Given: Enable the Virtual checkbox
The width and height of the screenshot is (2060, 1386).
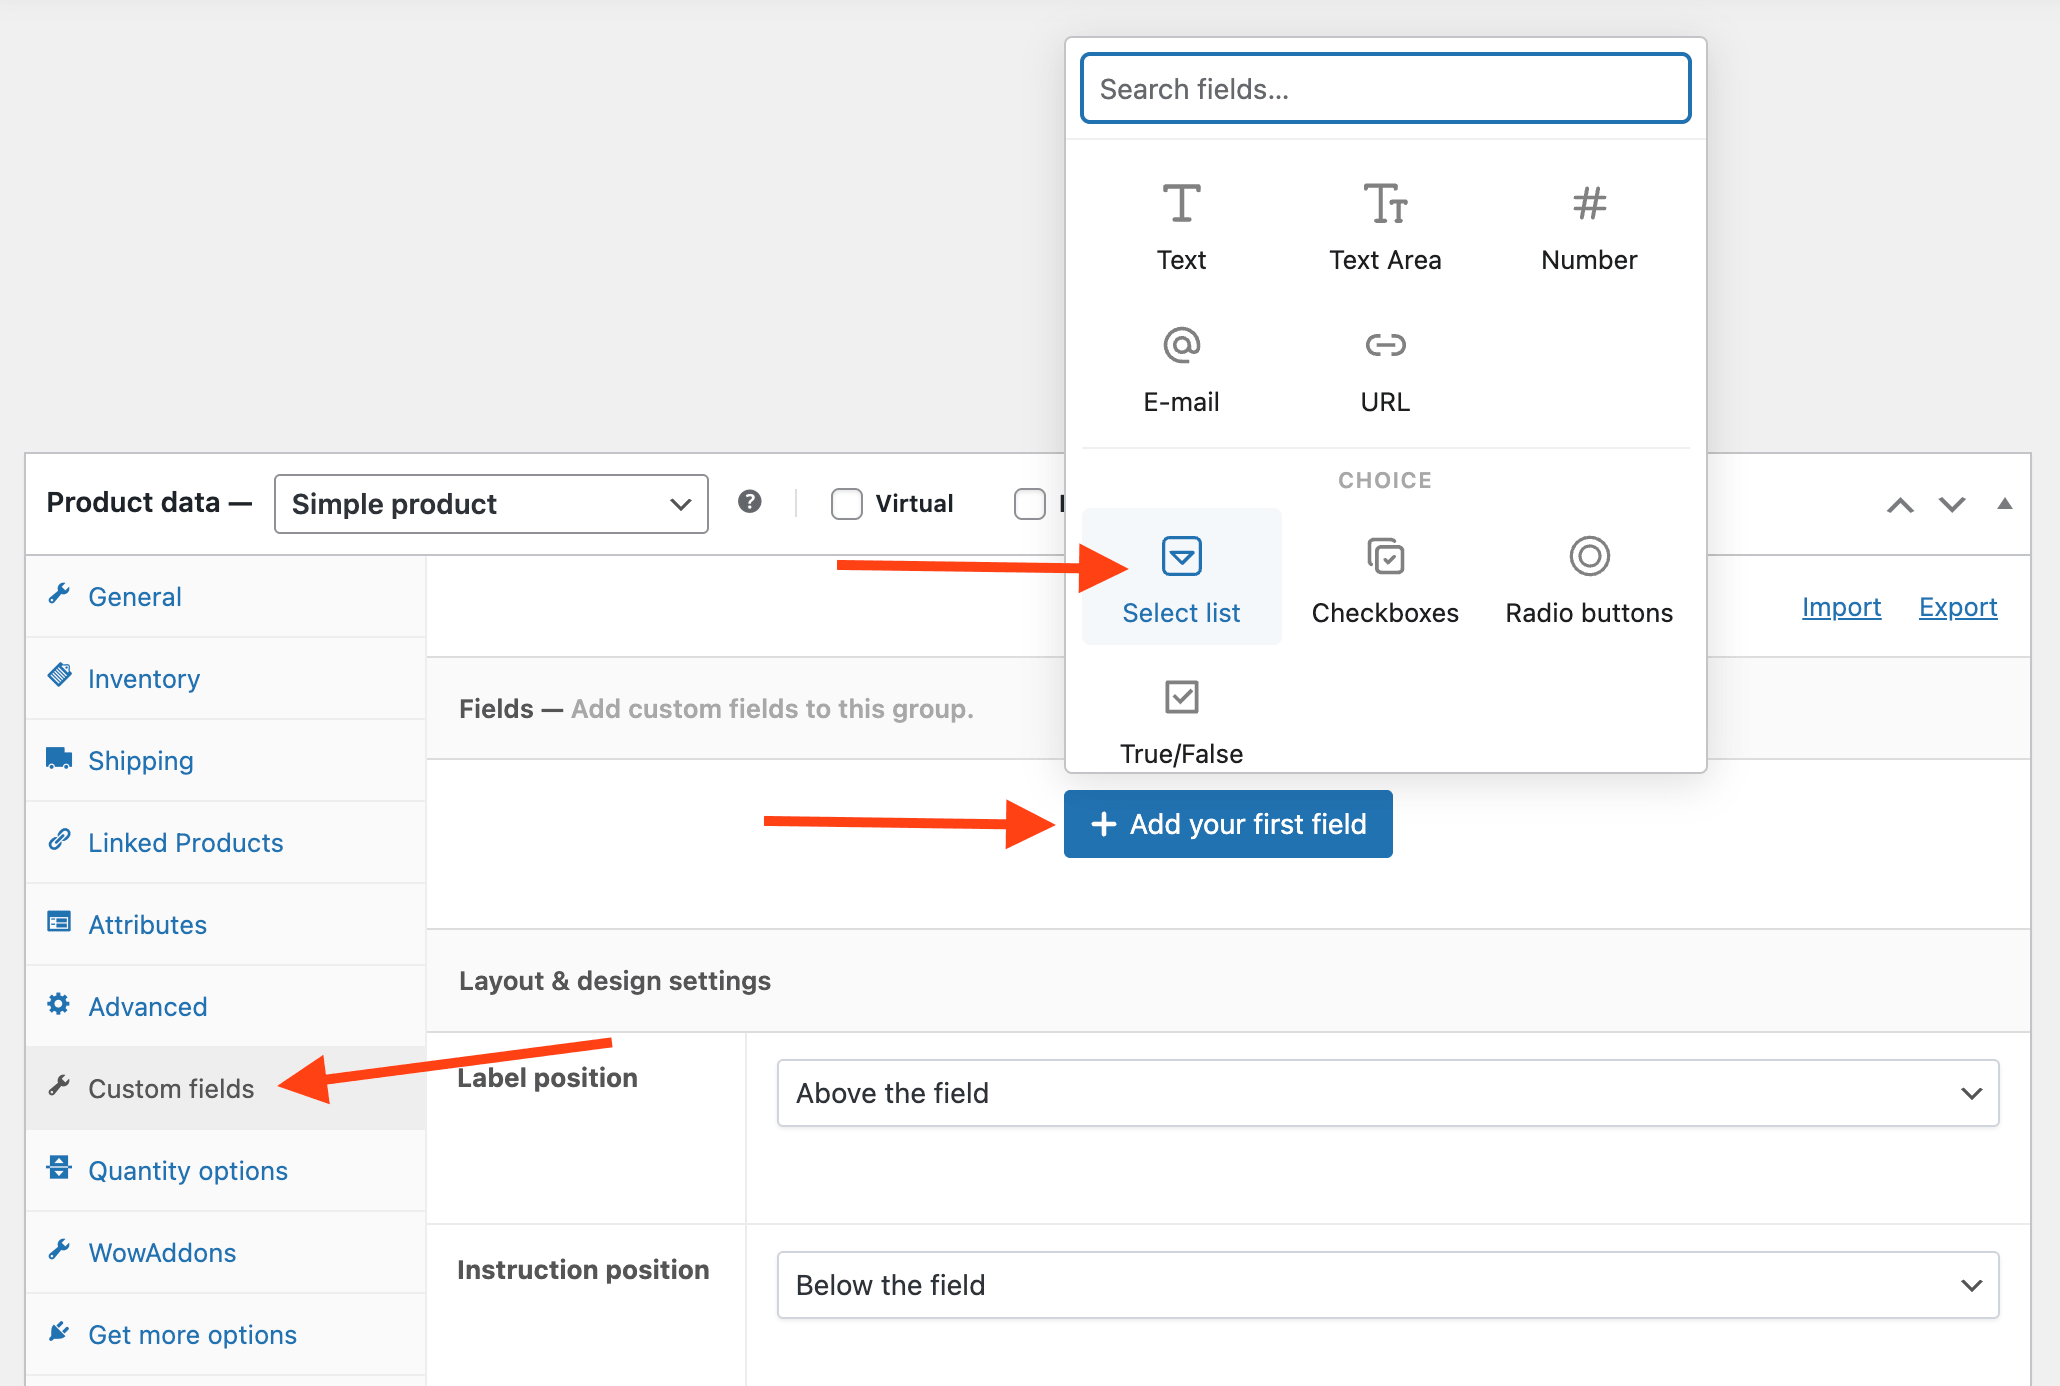Looking at the screenshot, I should [847, 504].
